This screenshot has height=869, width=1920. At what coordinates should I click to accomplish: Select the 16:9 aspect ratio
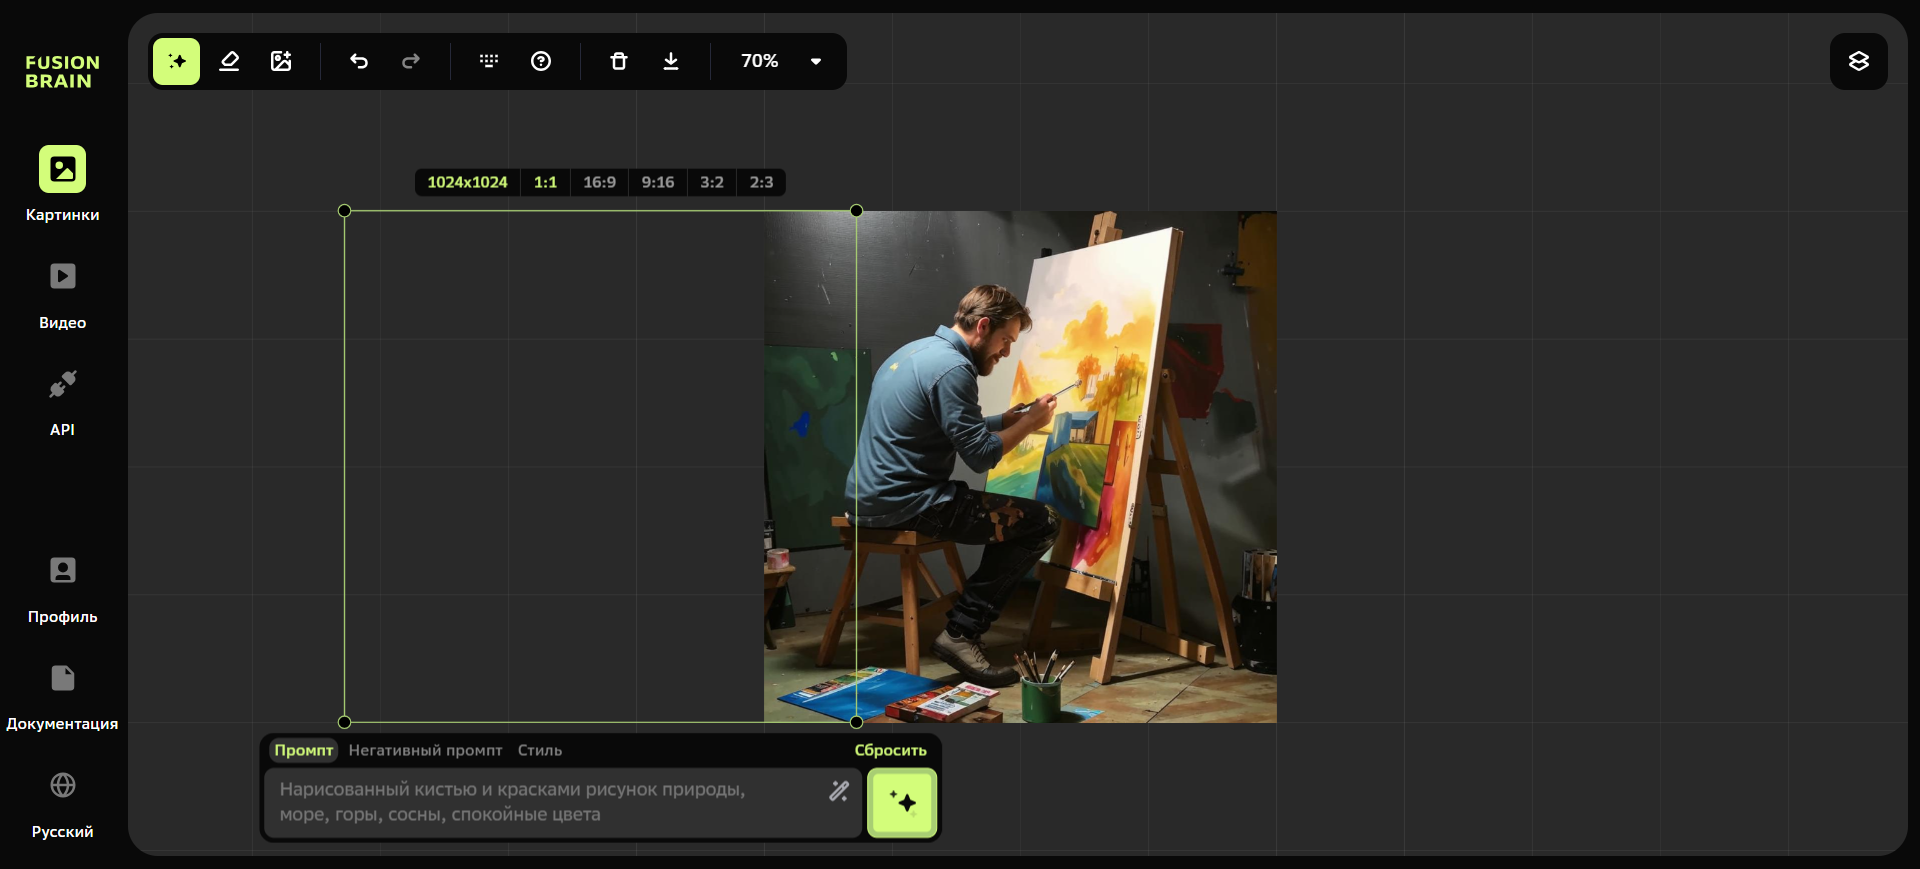tap(599, 182)
